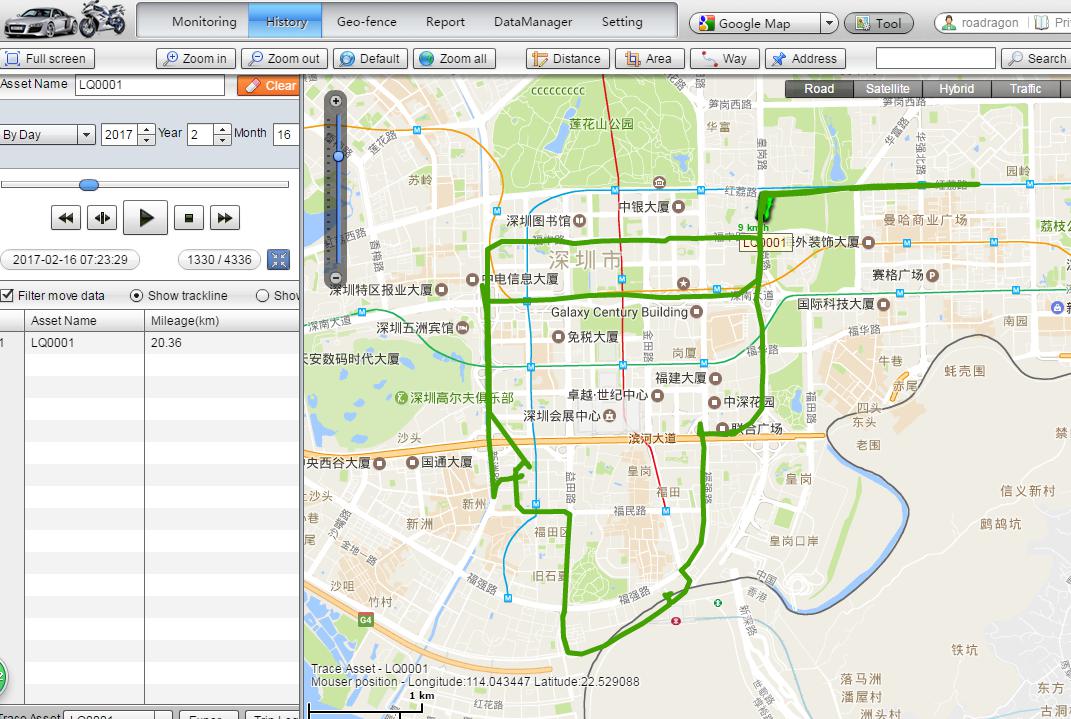Viewport: 1071px width, 719px height.
Task: Reset map with the Default button
Action: (x=370, y=59)
